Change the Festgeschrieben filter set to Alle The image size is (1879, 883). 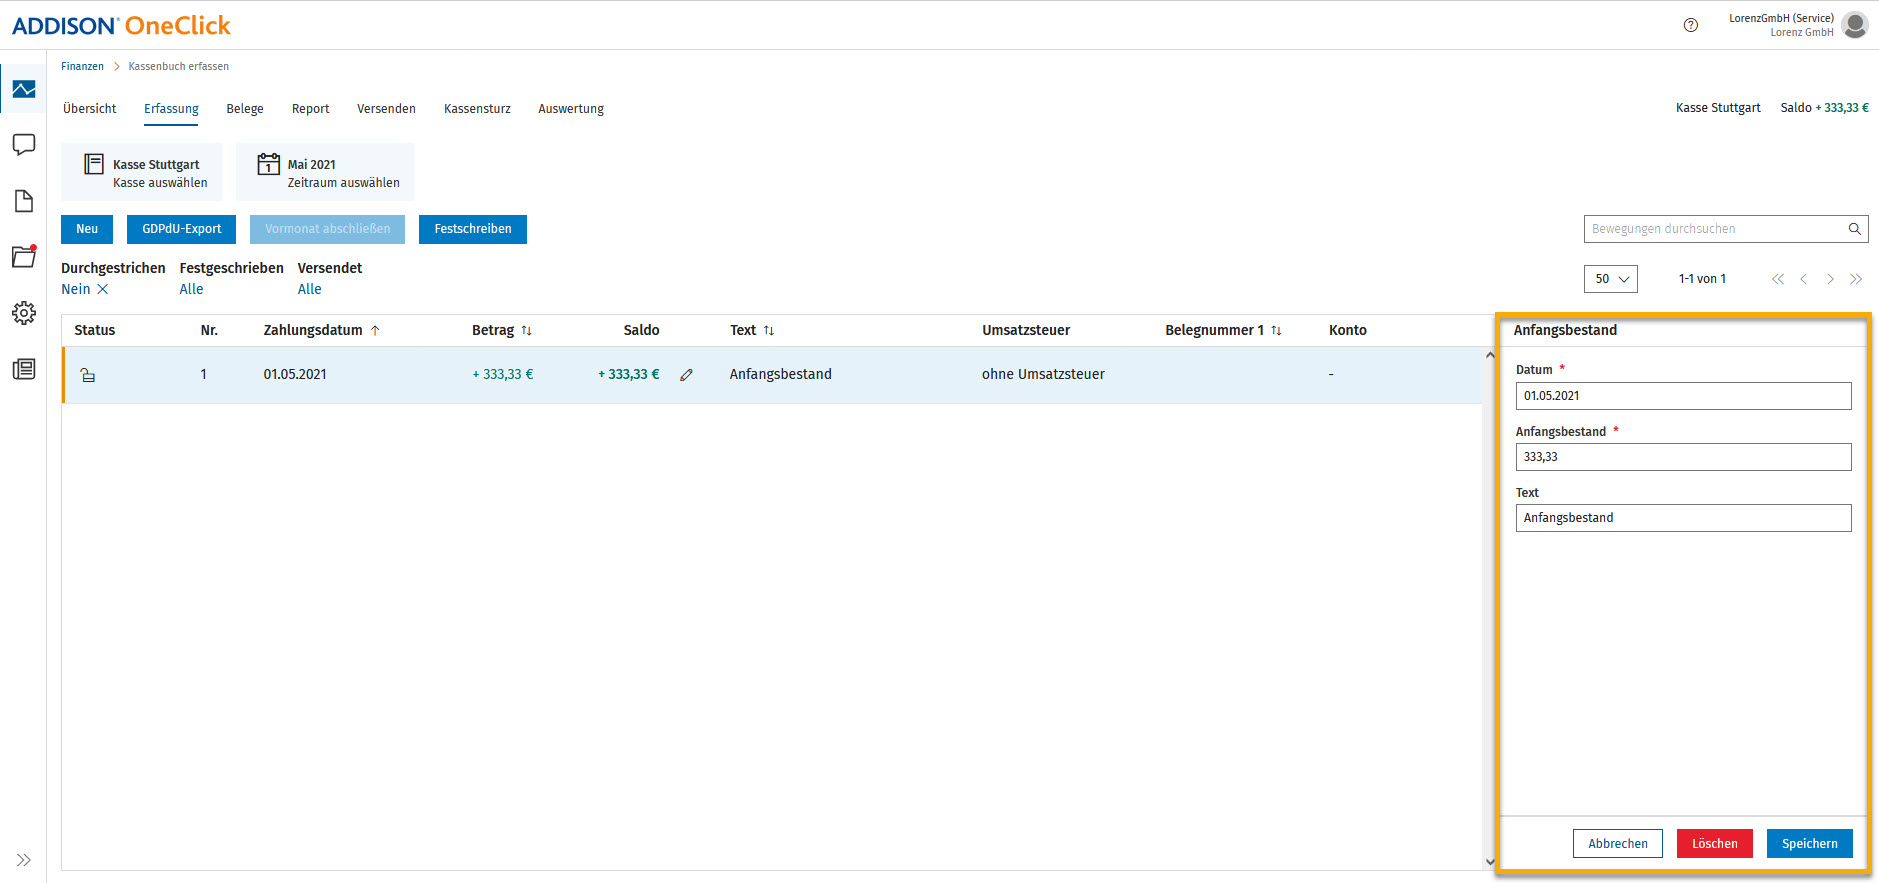(191, 289)
